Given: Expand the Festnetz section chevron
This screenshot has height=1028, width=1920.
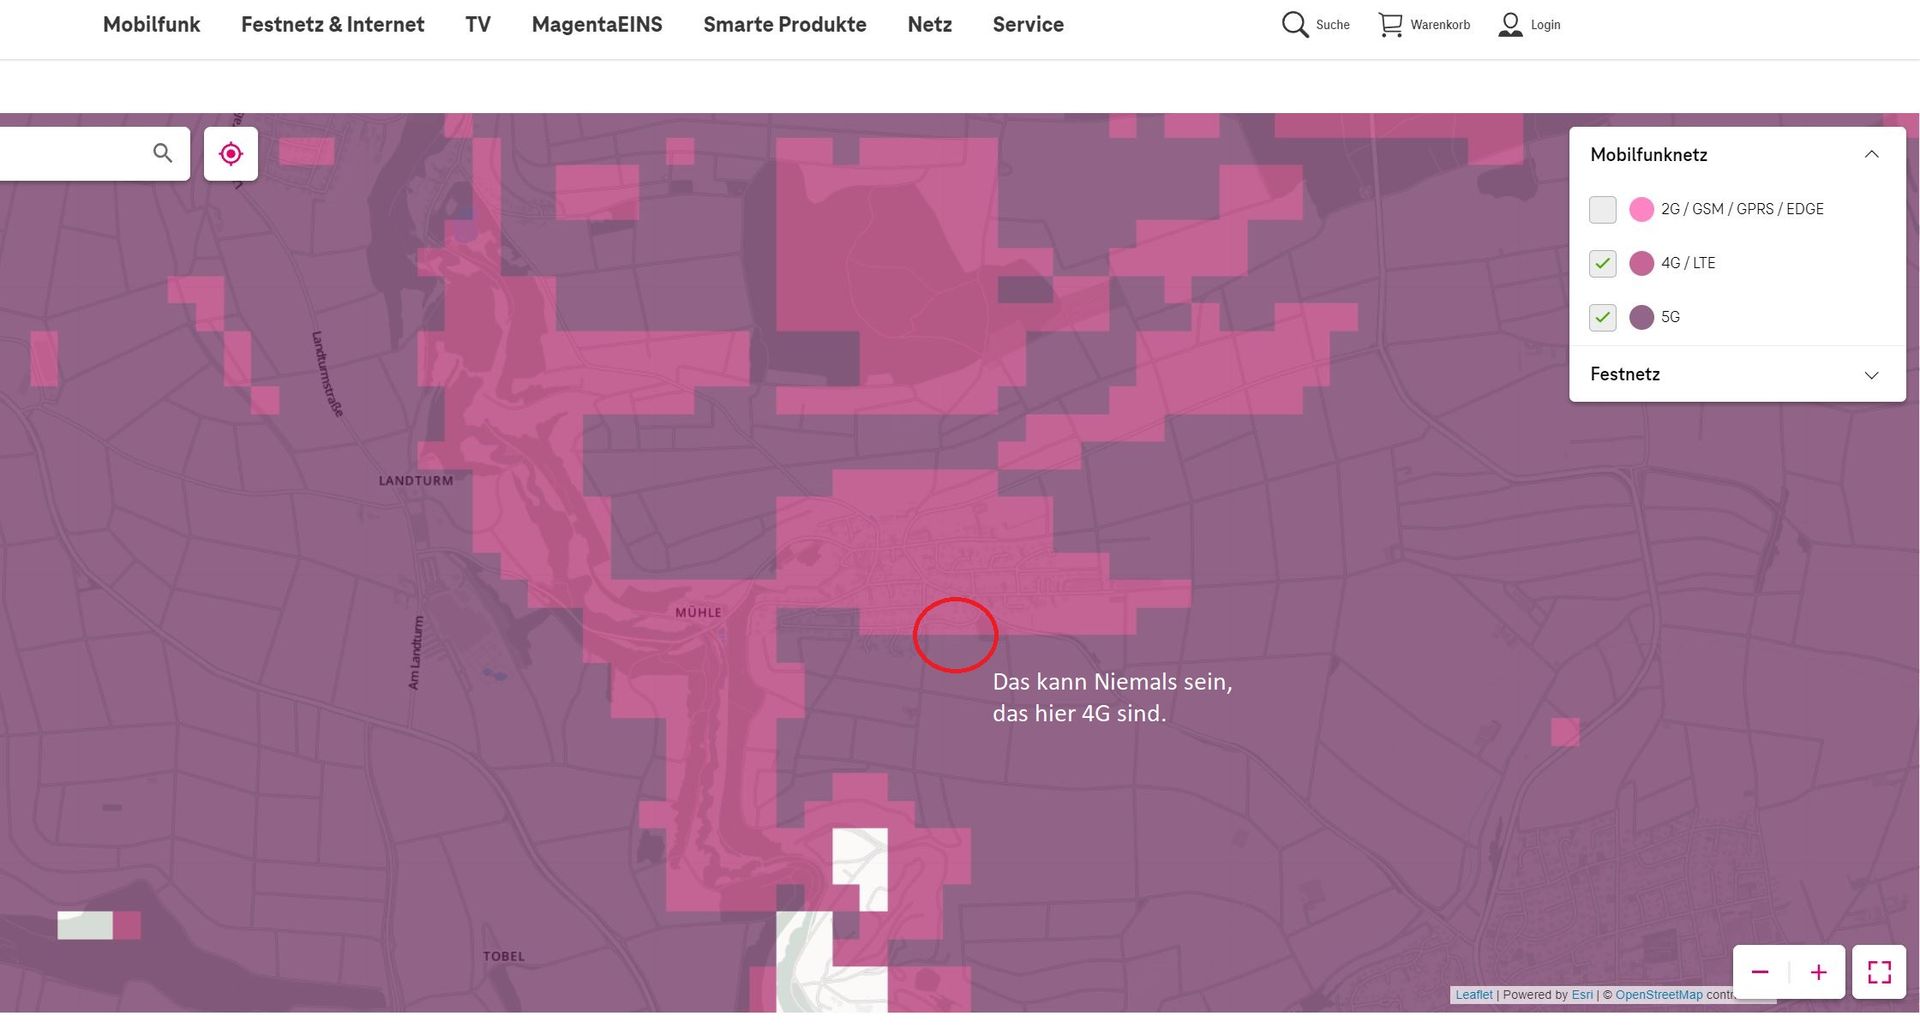Looking at the screenshot, I should pos(1871,375).
